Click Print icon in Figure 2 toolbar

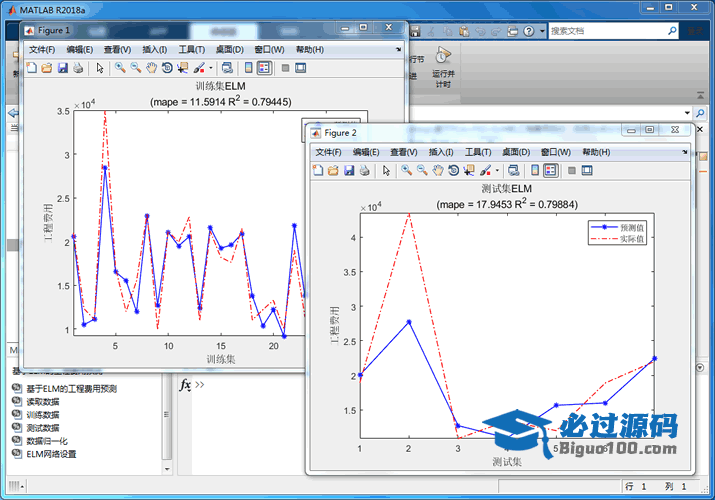pos(366,170)
